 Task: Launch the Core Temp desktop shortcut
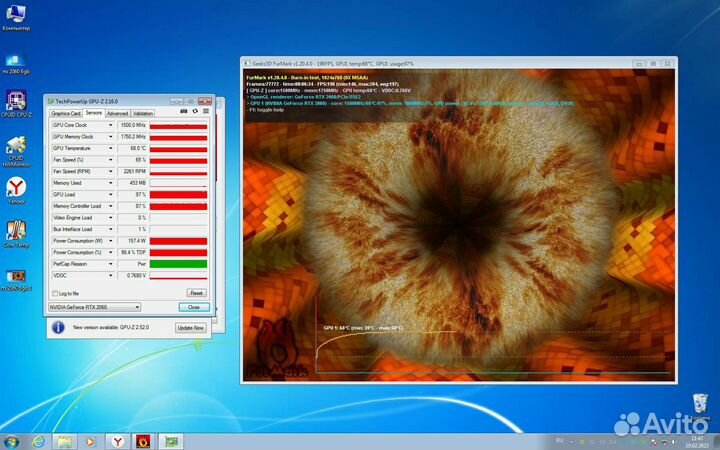tap(16, 234)
